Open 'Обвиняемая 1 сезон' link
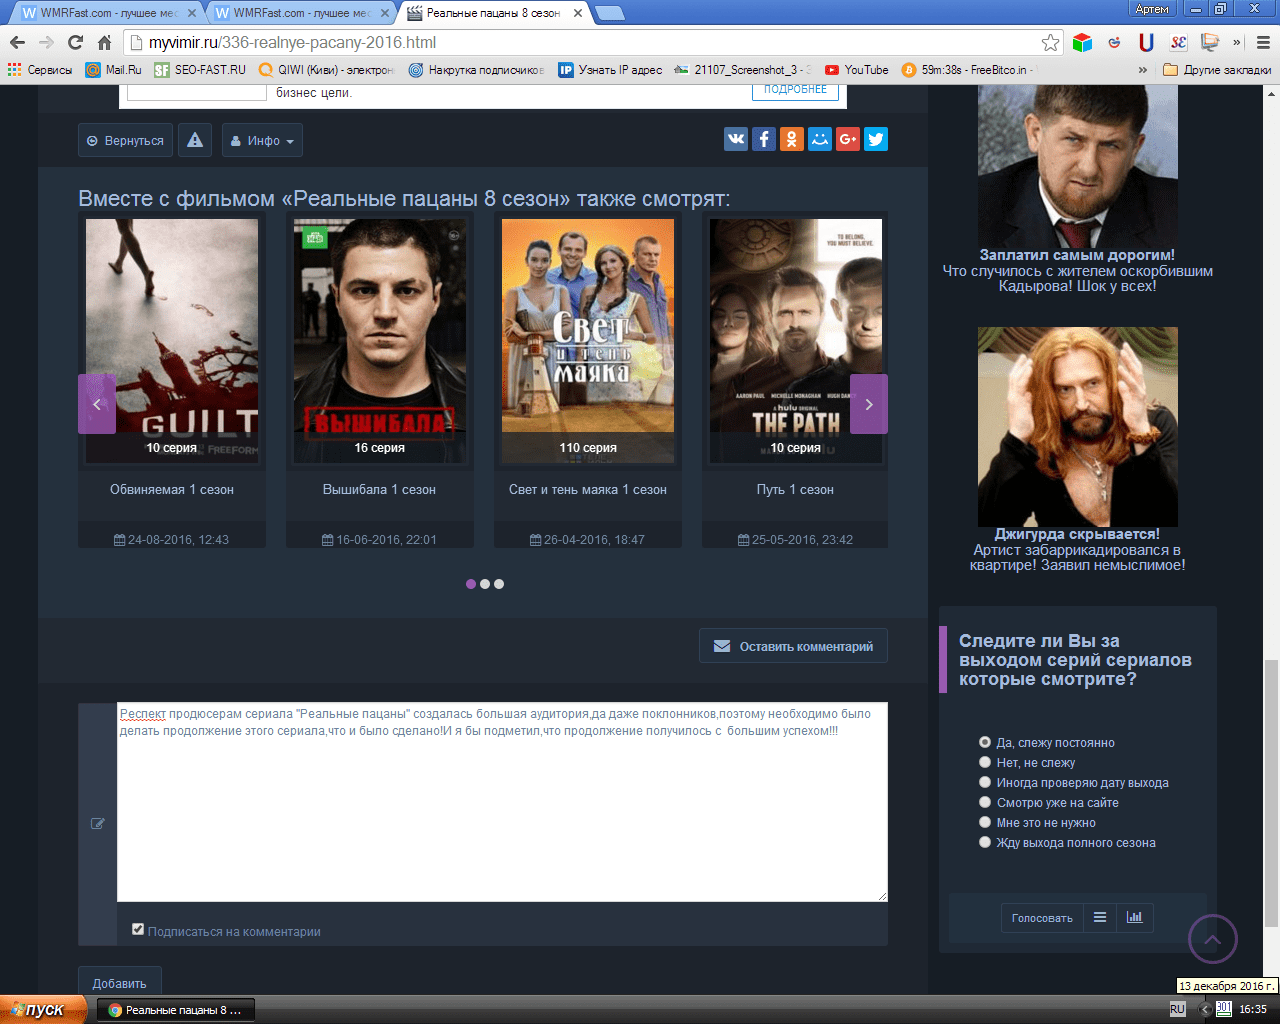1280x1024 pixels. click(172, 489)
